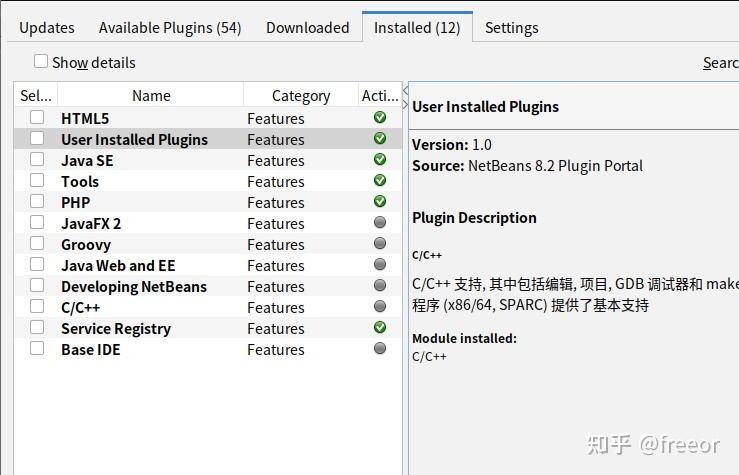Open the Downloaded tab

pyautogui.click(x=307, y=28)
